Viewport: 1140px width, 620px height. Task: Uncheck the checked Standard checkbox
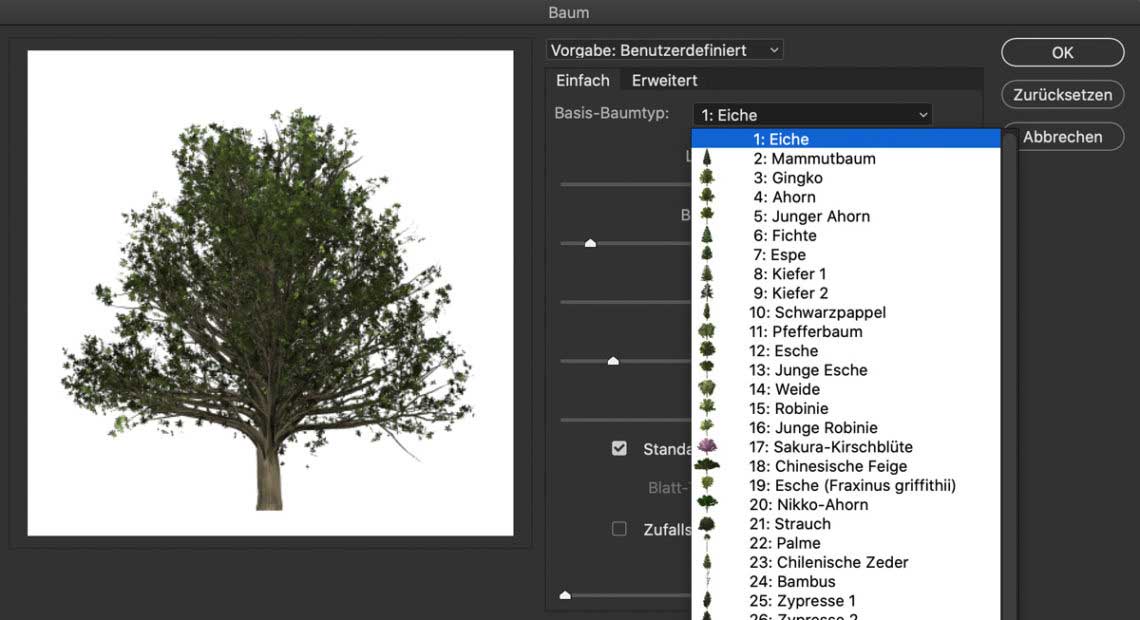(619, 448)
